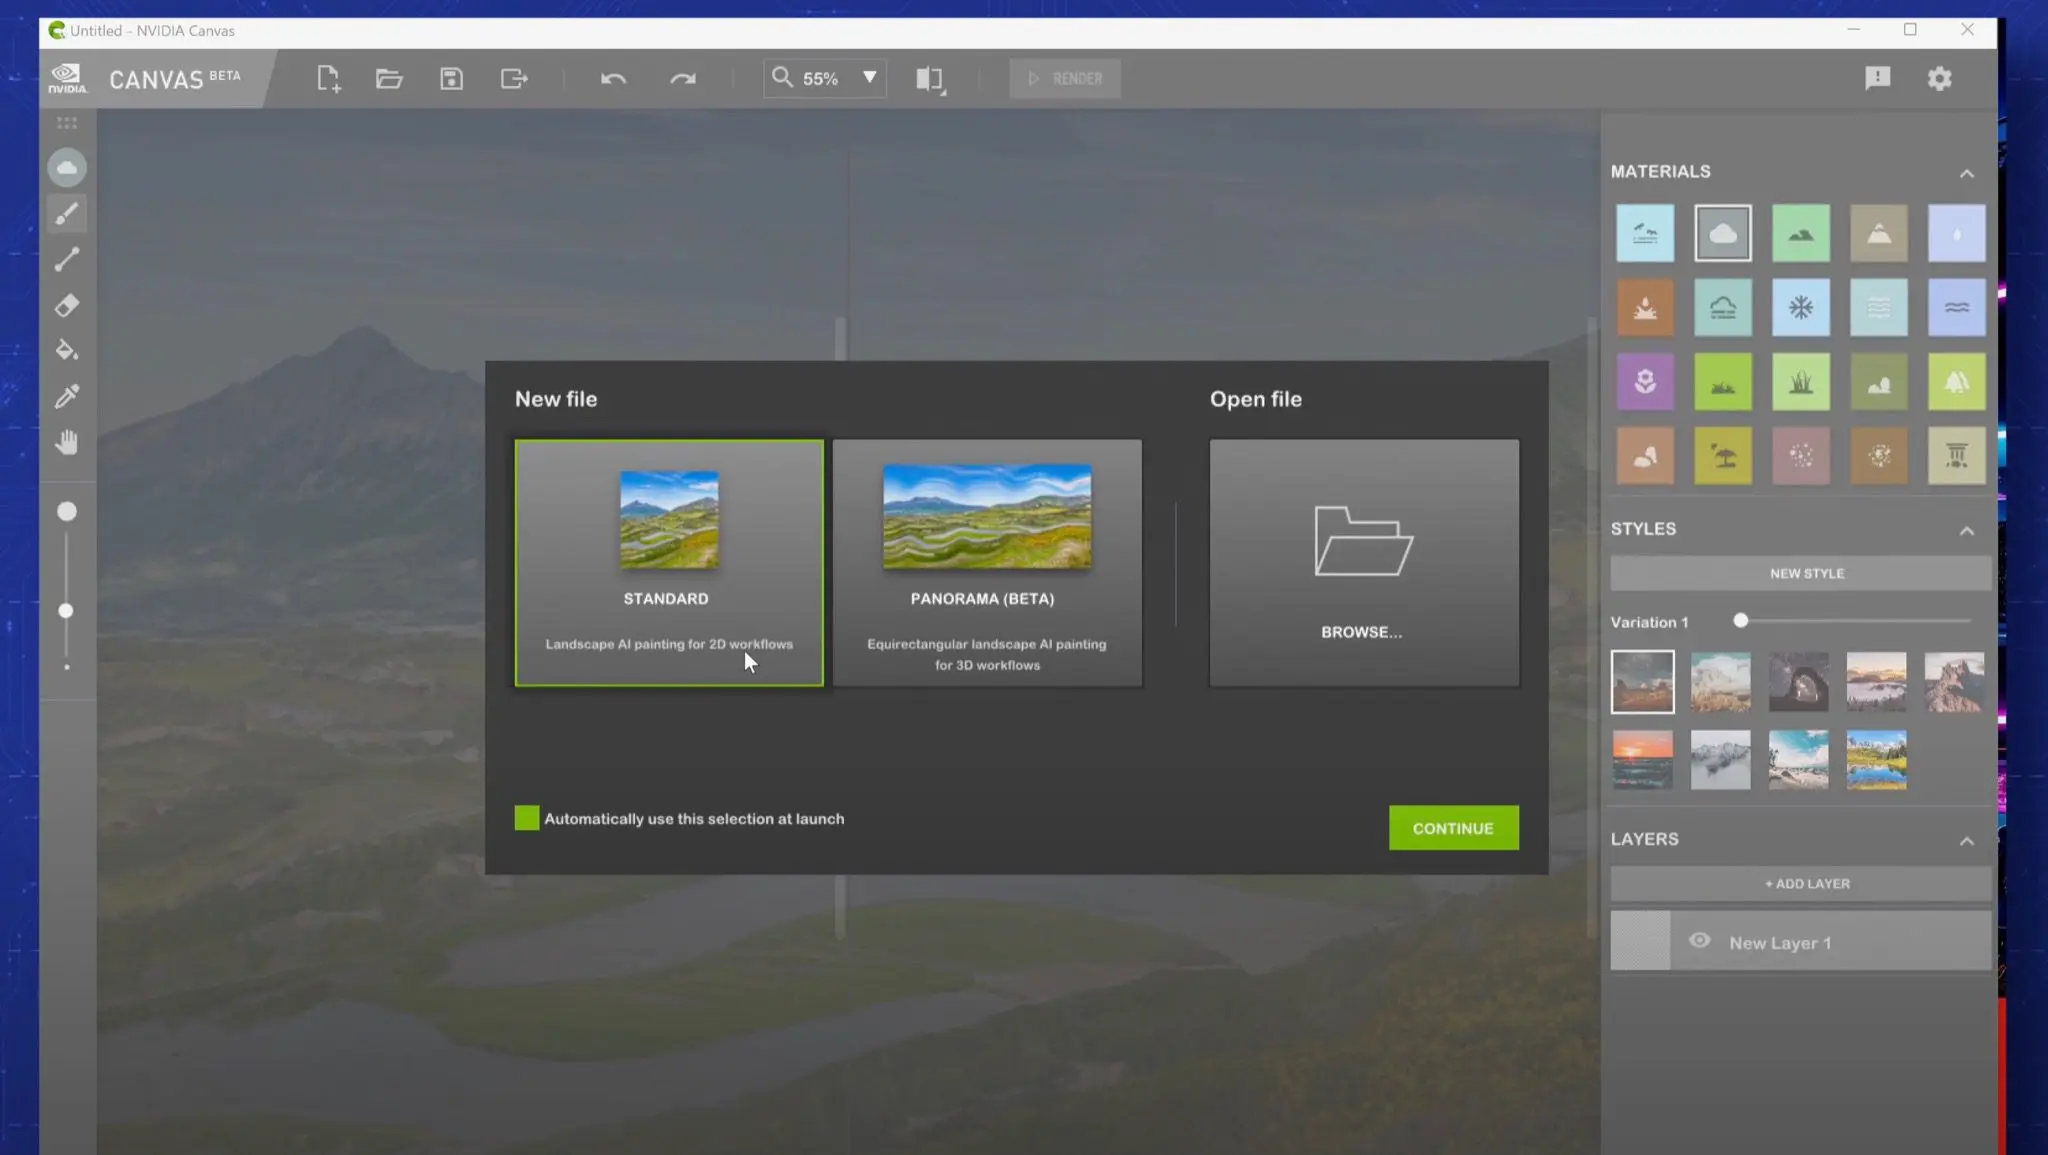Screen dimensions: 2048x1155
Task: Click the New Style button
Action: tap(1800, 573)
